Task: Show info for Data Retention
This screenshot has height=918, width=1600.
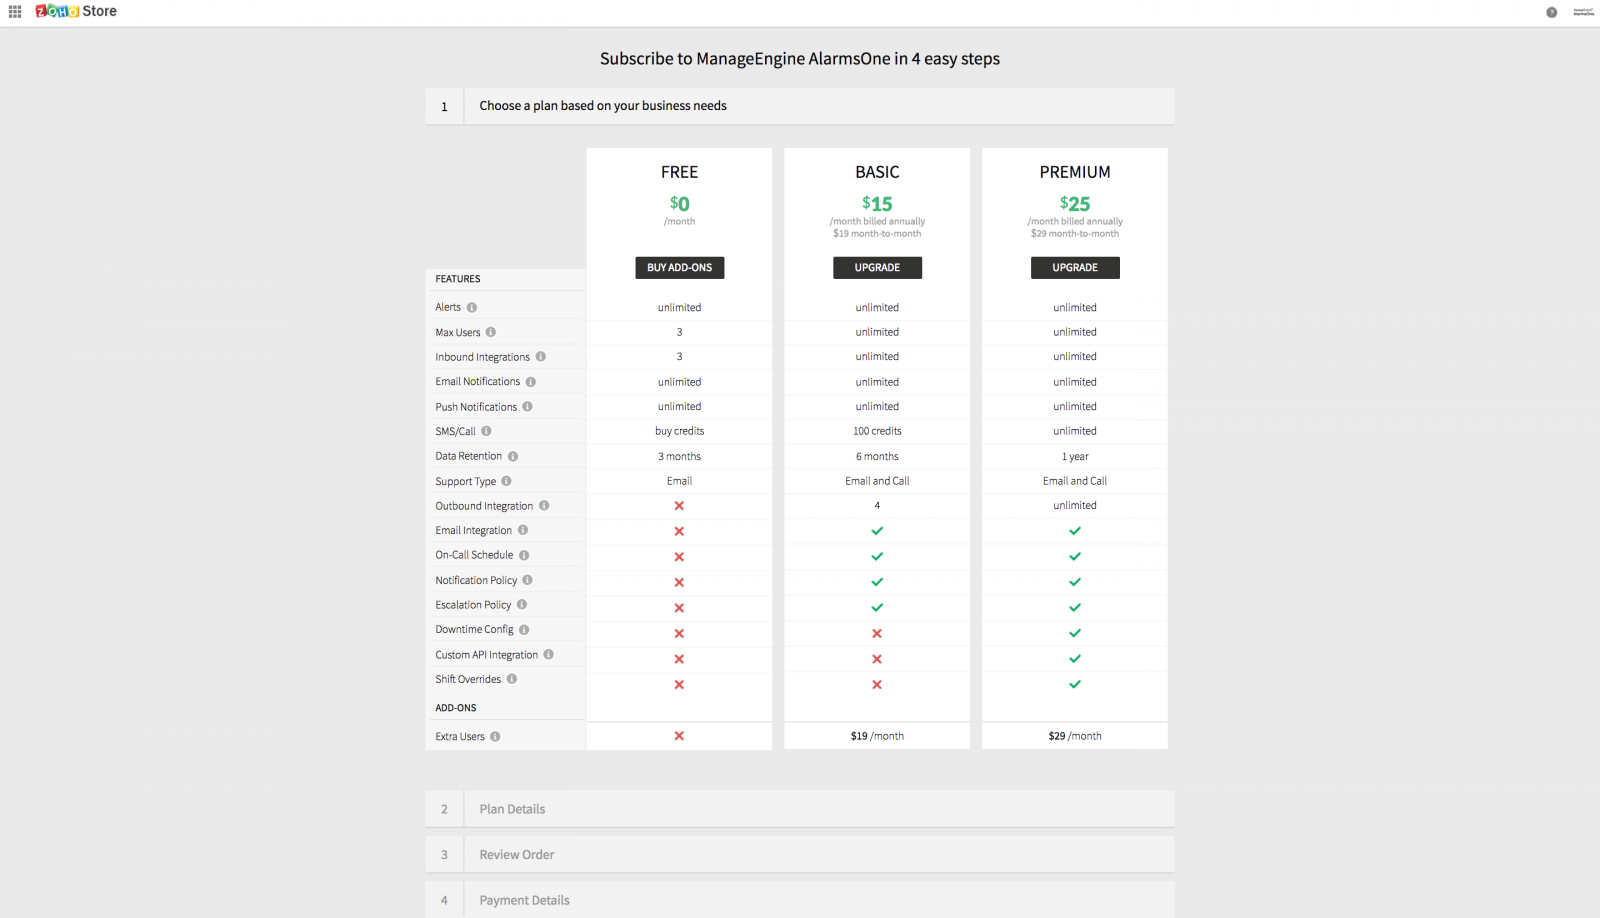Action: (x=513, y=456)
